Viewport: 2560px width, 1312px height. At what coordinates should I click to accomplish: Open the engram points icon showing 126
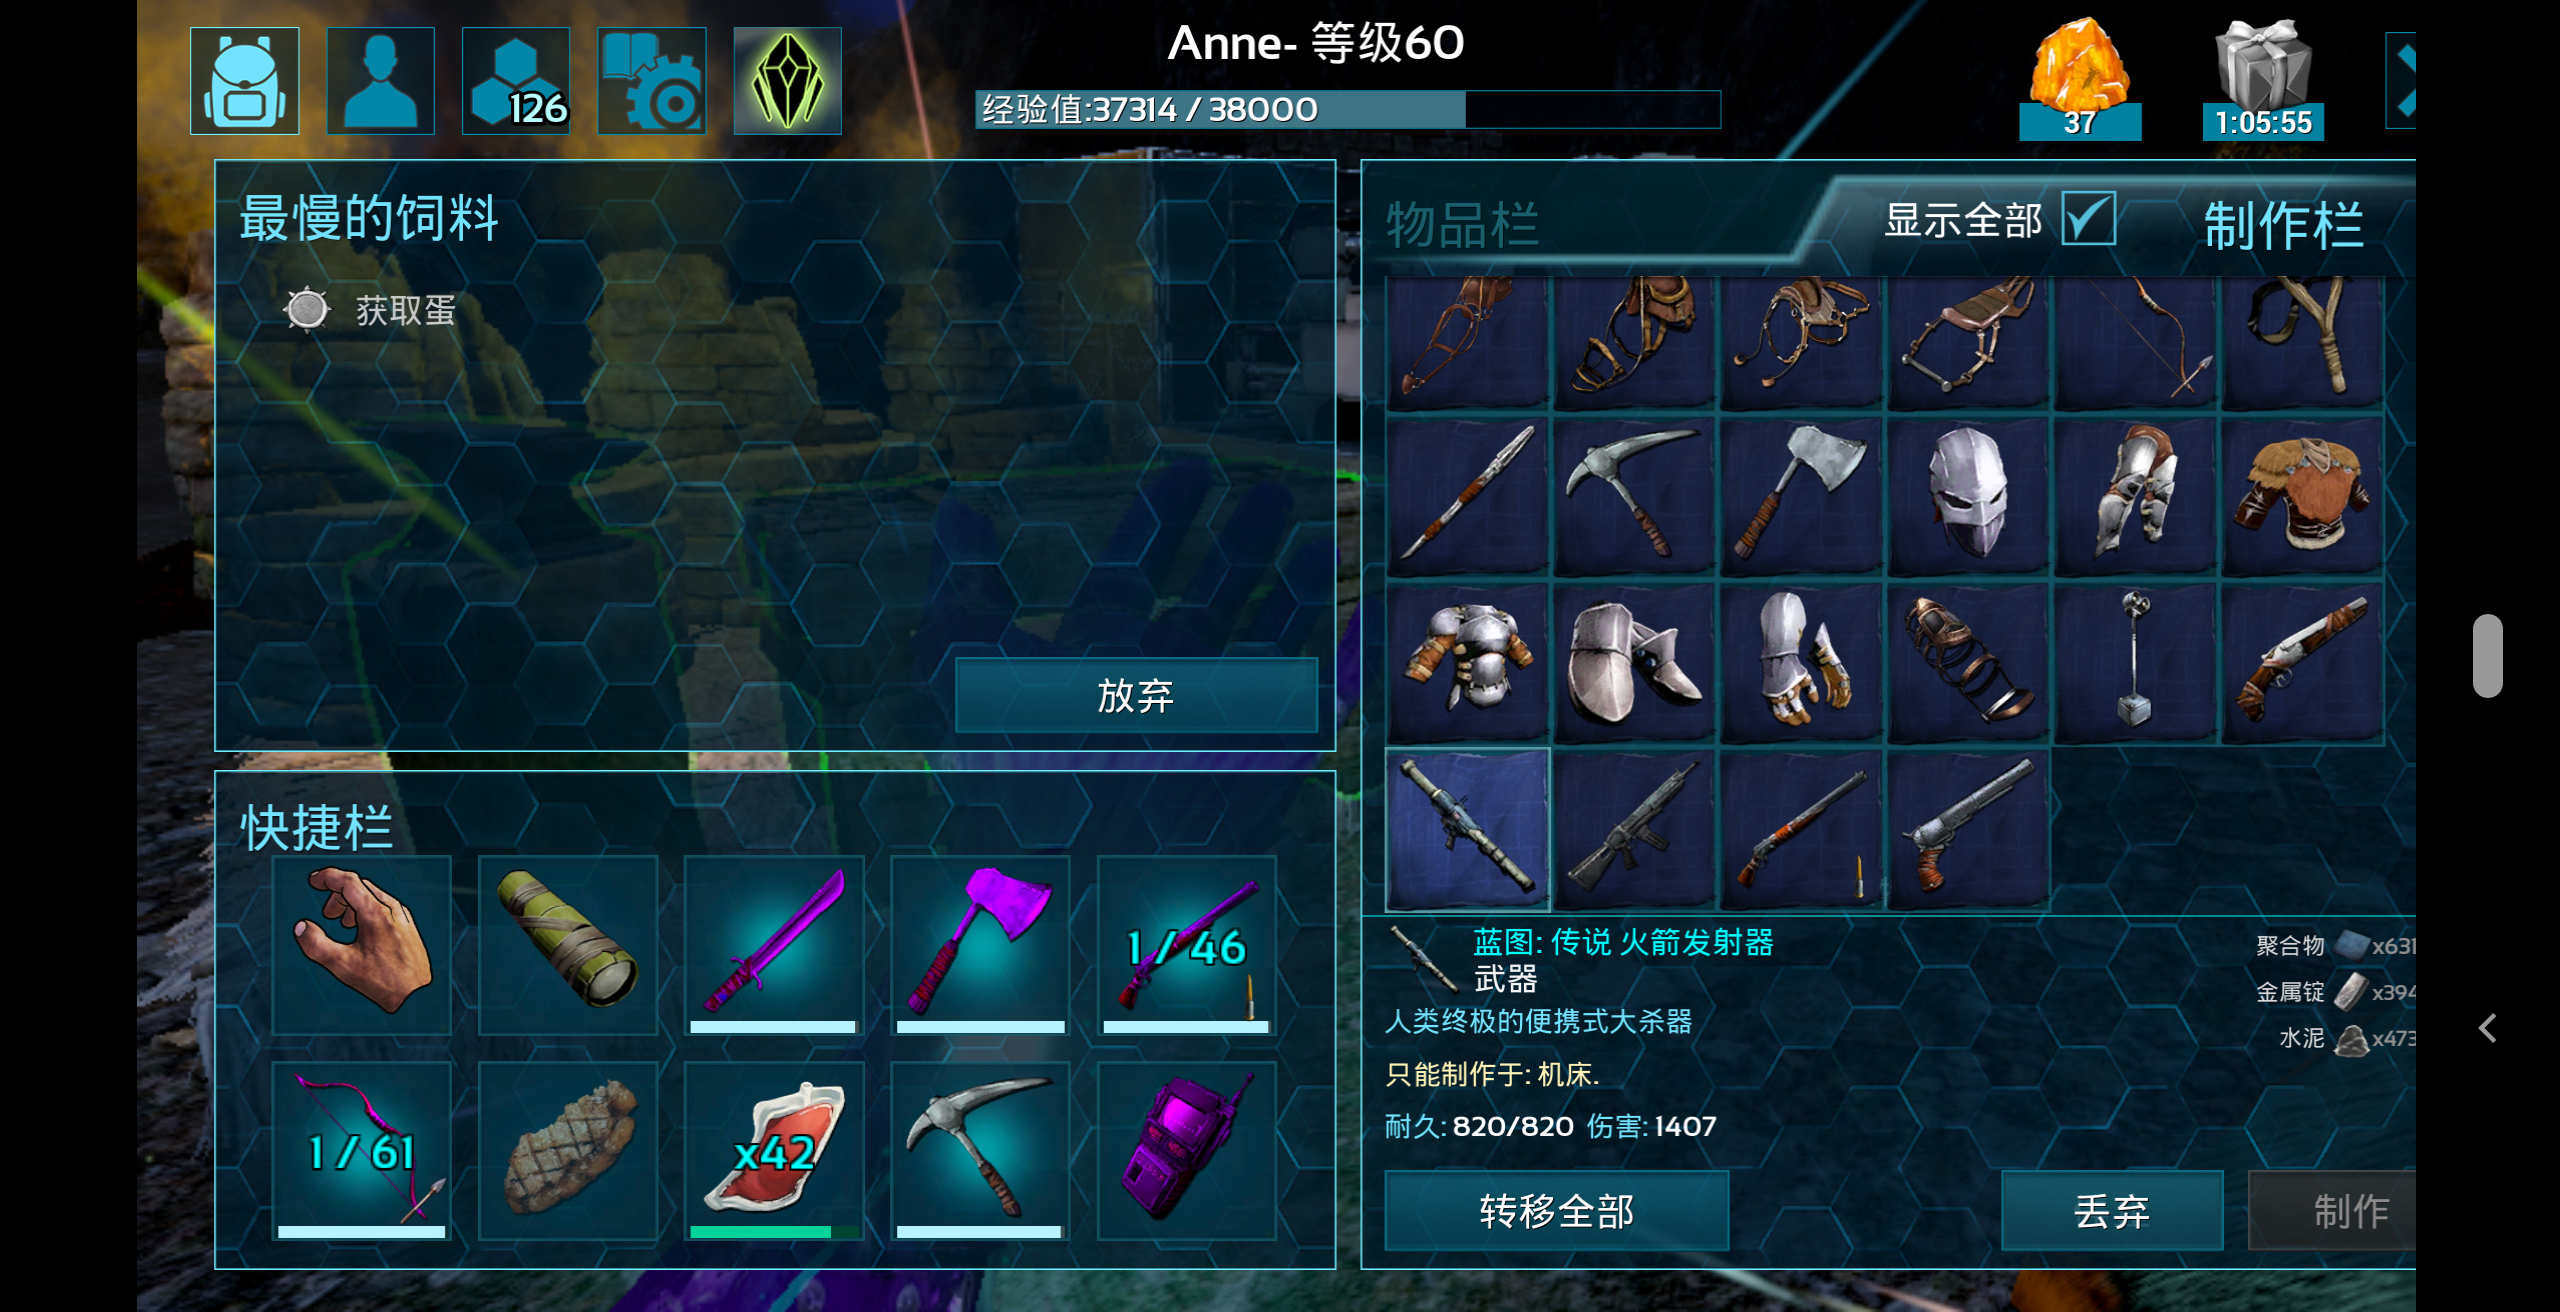tap(517, 81)
